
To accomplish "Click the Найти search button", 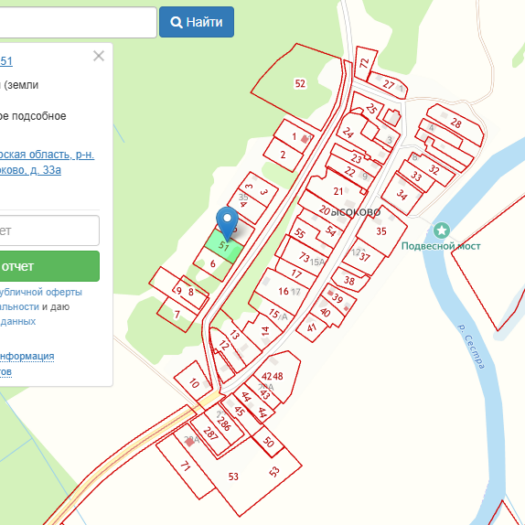I will pos(196,22).
